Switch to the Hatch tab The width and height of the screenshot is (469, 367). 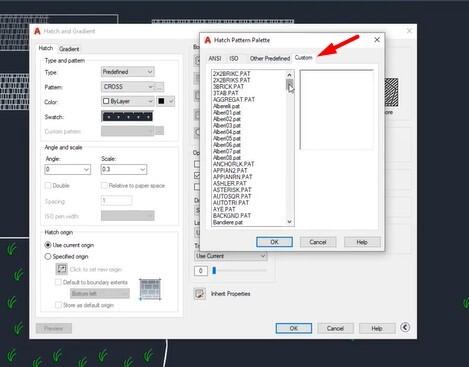pos(46,48)
